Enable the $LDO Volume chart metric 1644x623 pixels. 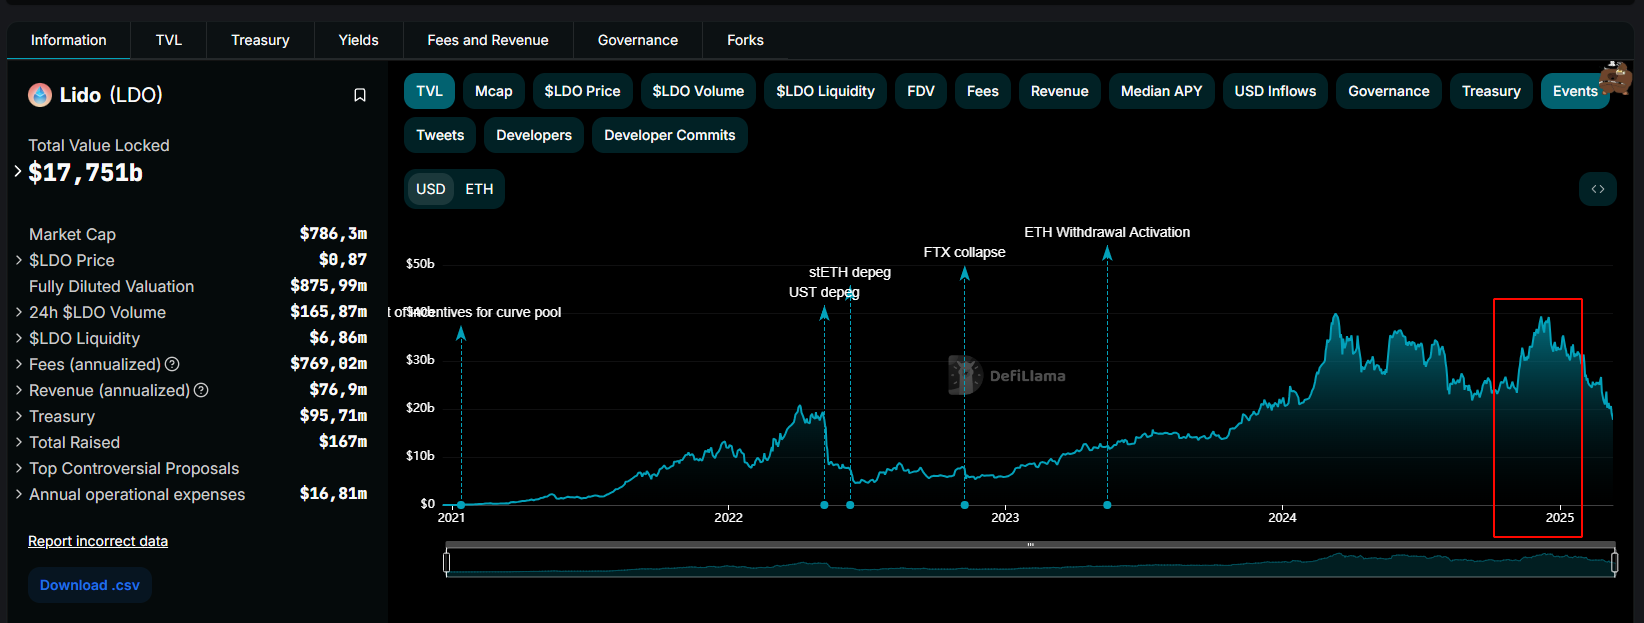[x=699, y=91]
